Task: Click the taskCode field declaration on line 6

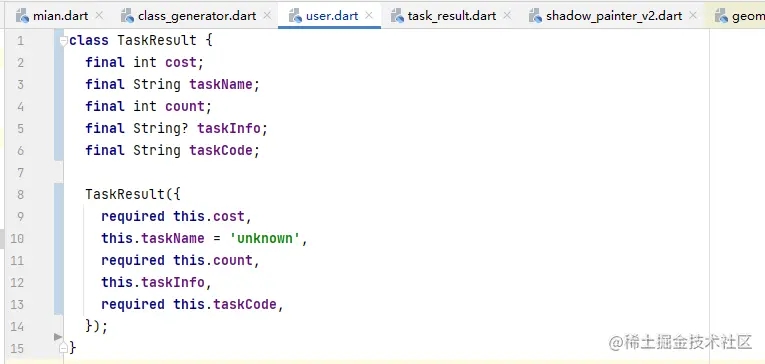Action: [221, 150]
